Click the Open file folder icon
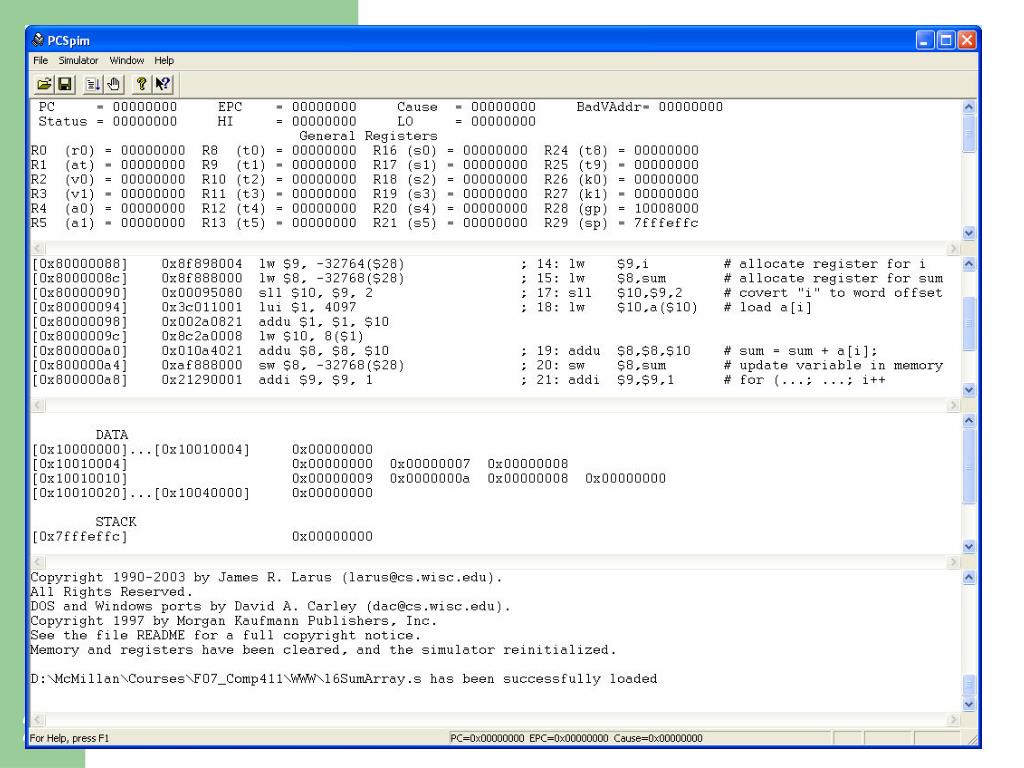Viewport: 1024px width, 768px height. 44,84
